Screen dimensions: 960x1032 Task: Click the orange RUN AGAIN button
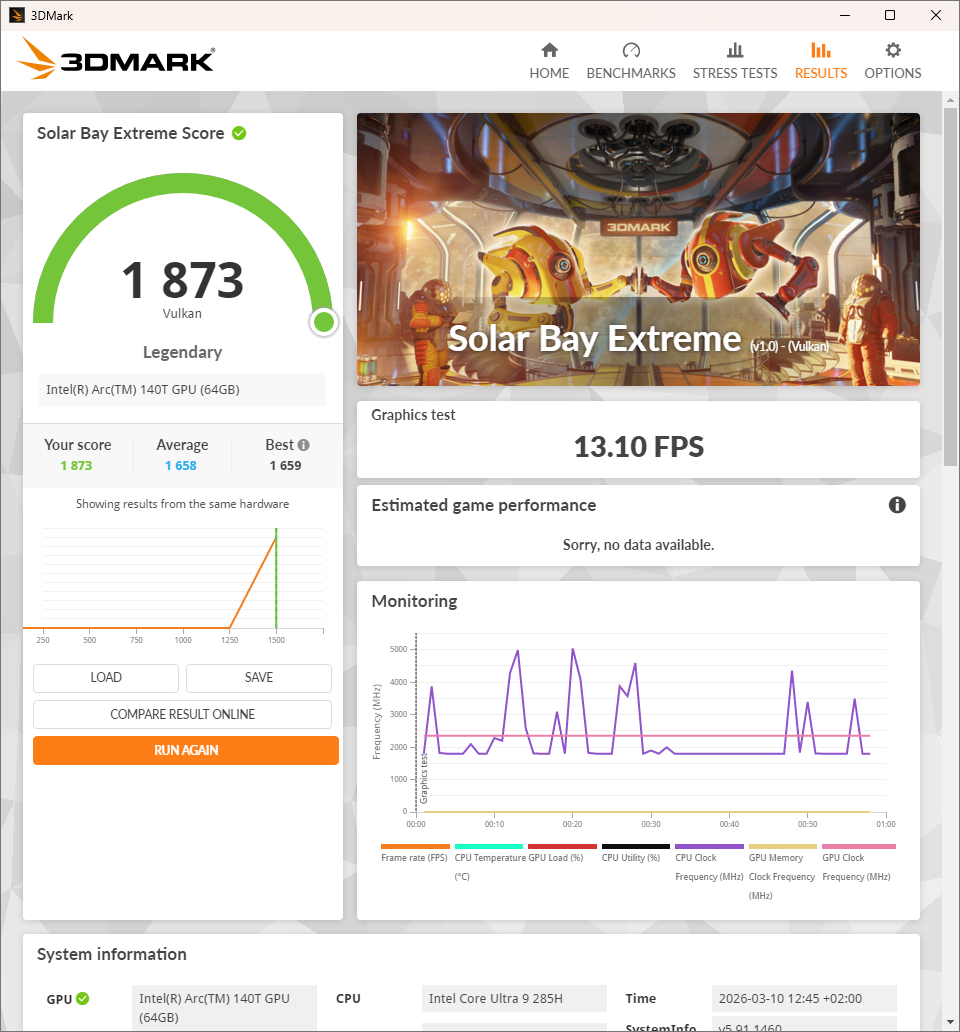coord(186,750)
